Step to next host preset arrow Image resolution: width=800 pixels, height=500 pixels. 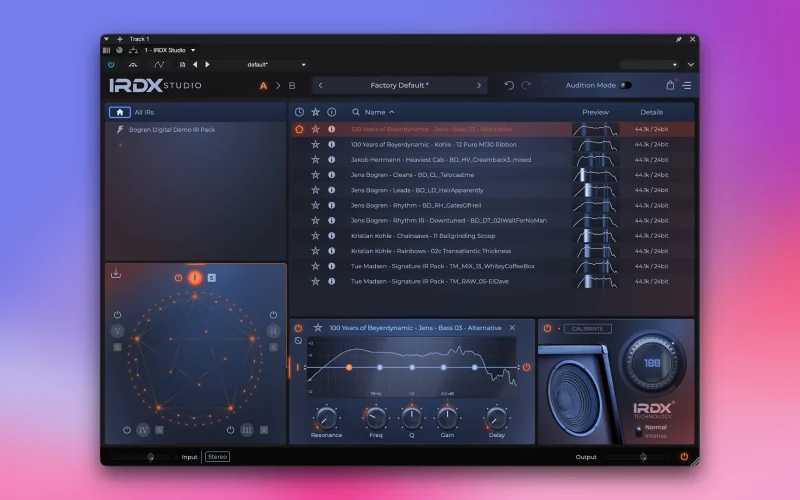tap(207, 65)
